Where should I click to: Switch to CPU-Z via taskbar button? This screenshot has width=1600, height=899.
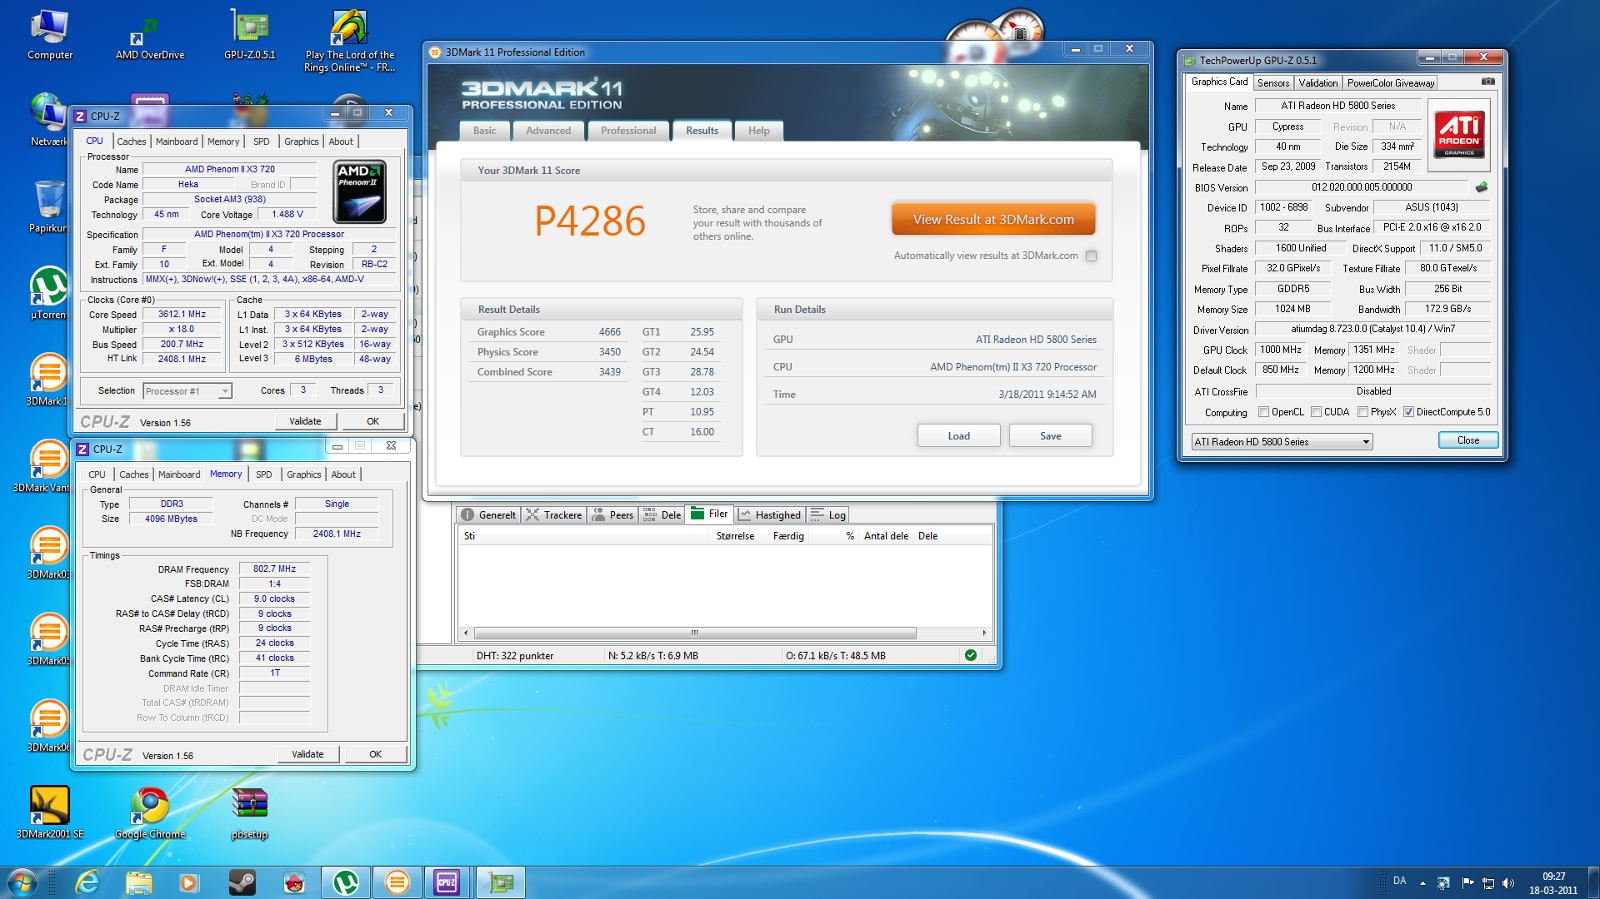tap(447, 882)
